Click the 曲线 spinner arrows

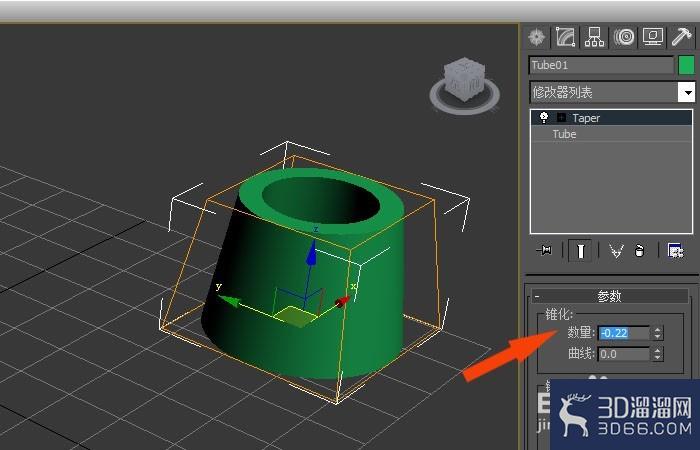click(x=658, y=354)
